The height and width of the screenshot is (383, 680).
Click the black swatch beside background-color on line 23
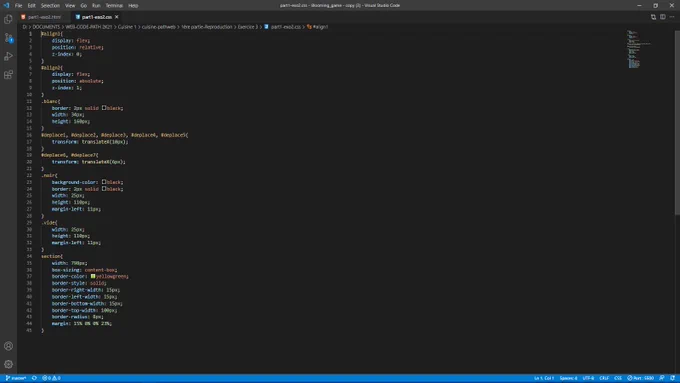[x=104, y=182]
